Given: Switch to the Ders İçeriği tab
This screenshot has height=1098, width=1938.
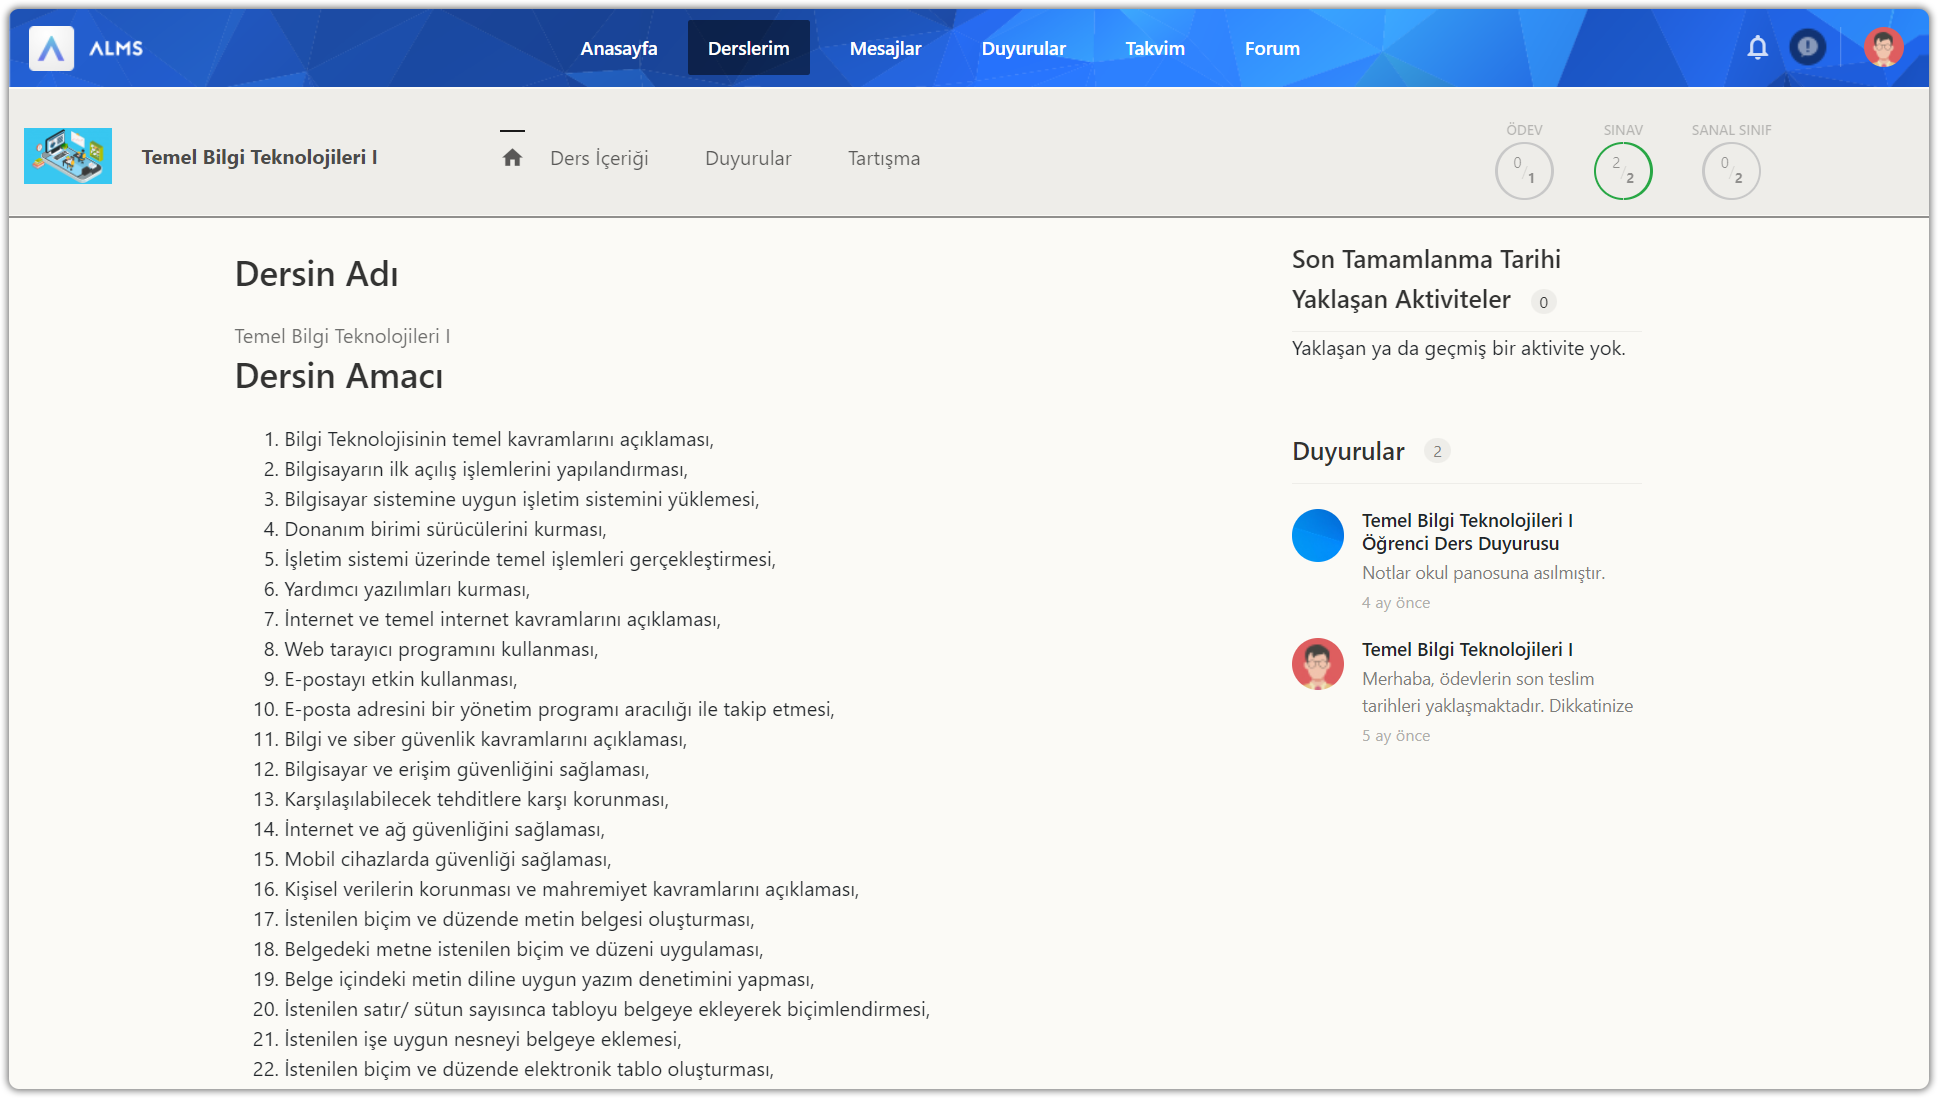Looking at the screenshot, I should (x=599, y=158).
